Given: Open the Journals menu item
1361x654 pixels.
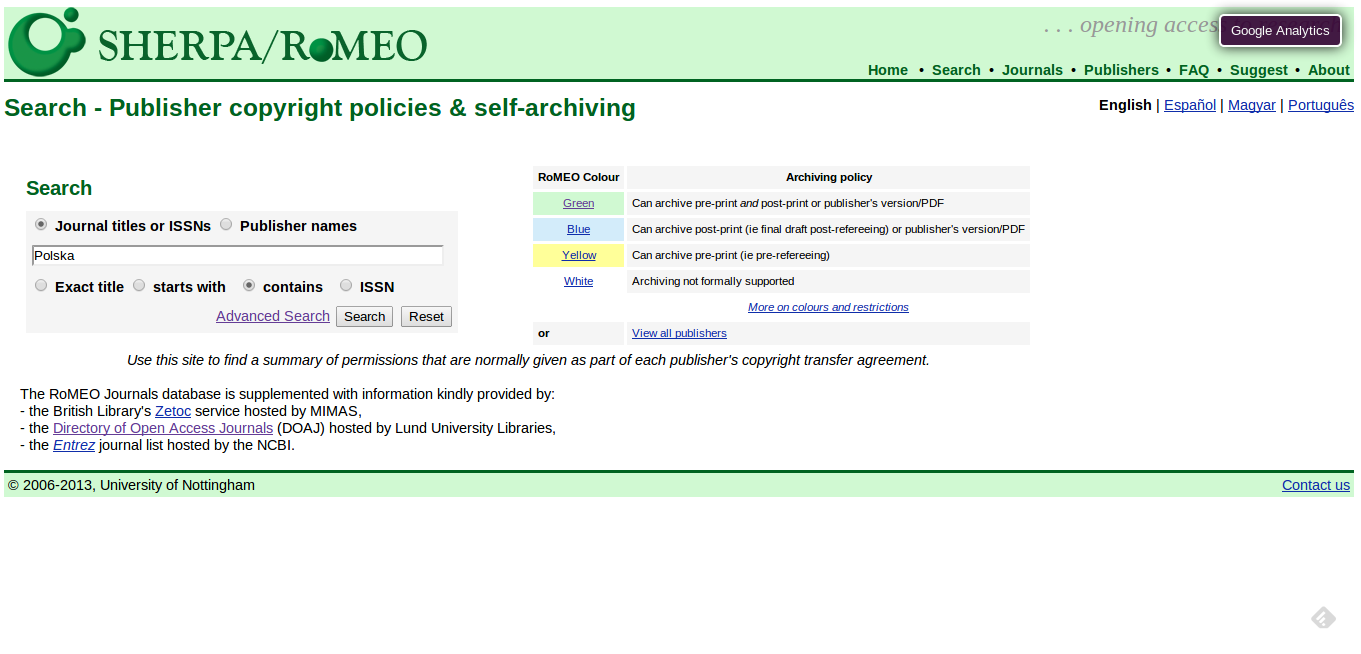Looking at the screenshot, I should coord(1032,70).
